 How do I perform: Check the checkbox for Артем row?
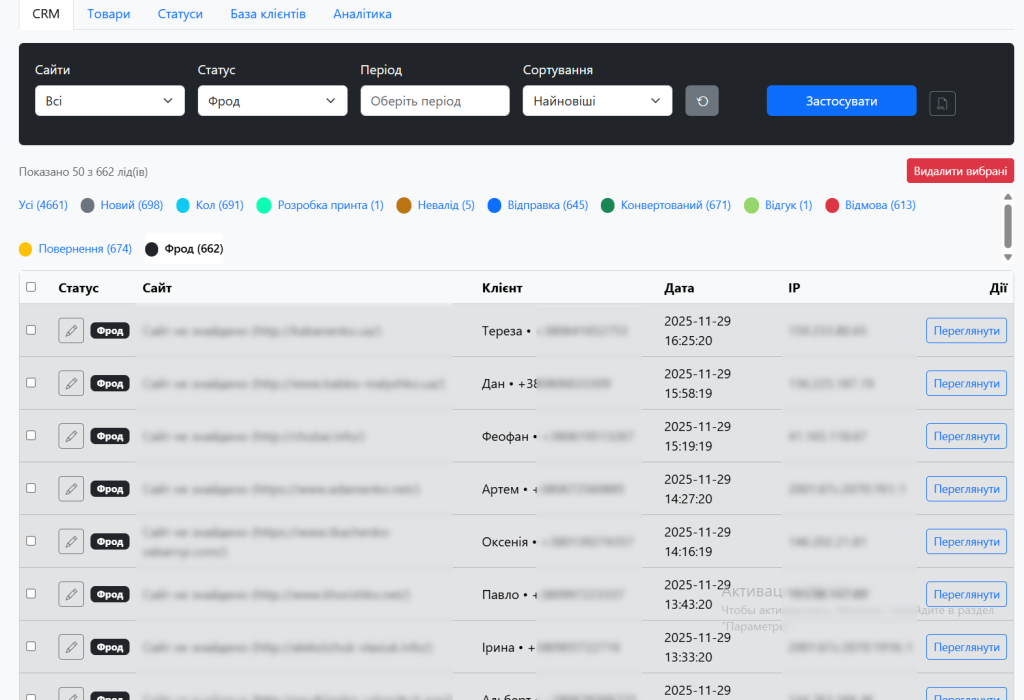31,488
